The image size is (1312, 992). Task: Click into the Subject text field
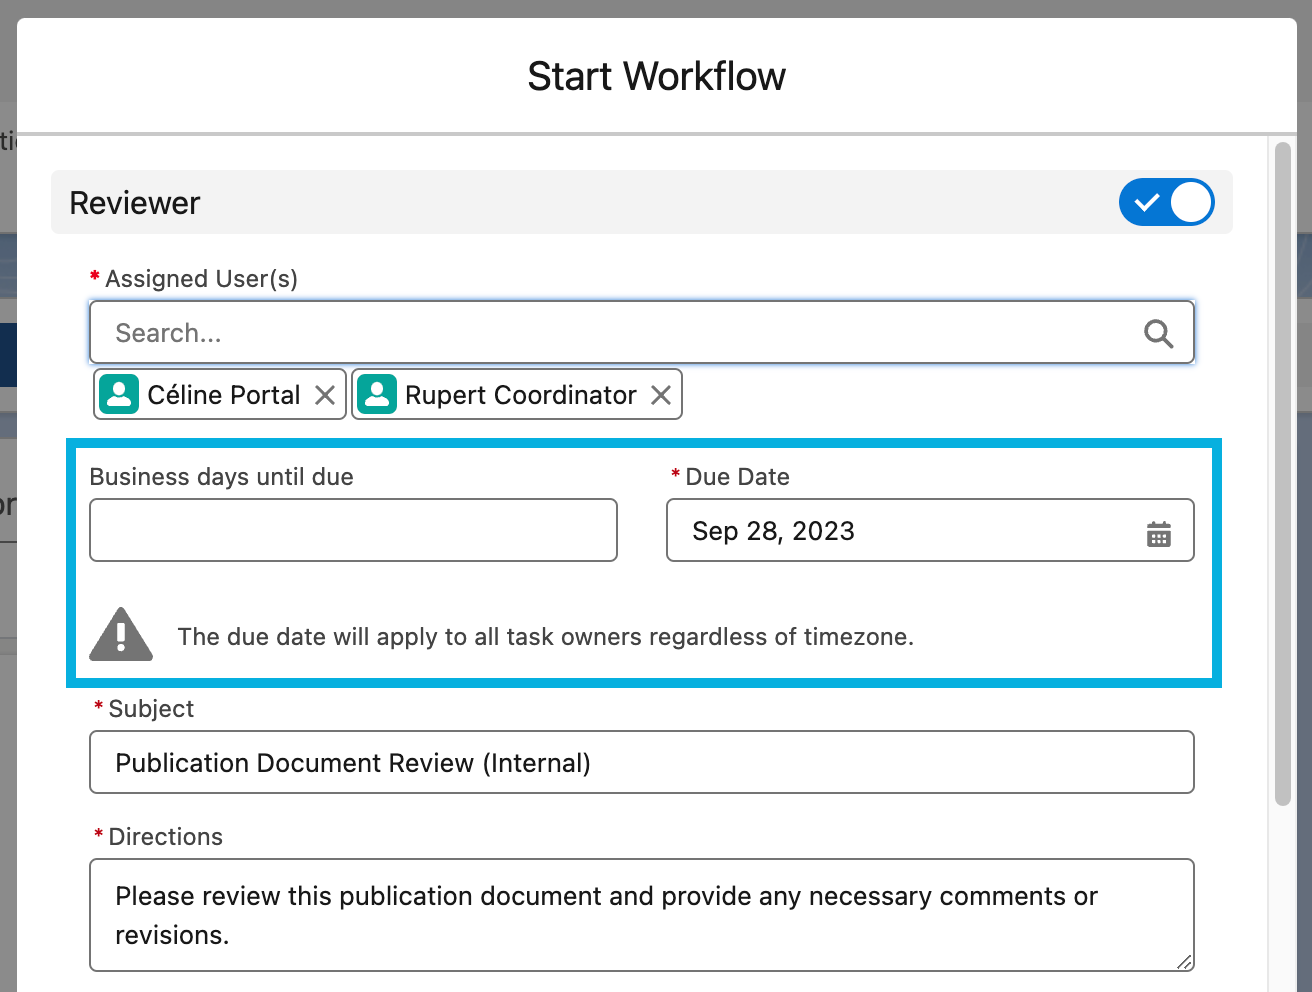click(641, 762)
